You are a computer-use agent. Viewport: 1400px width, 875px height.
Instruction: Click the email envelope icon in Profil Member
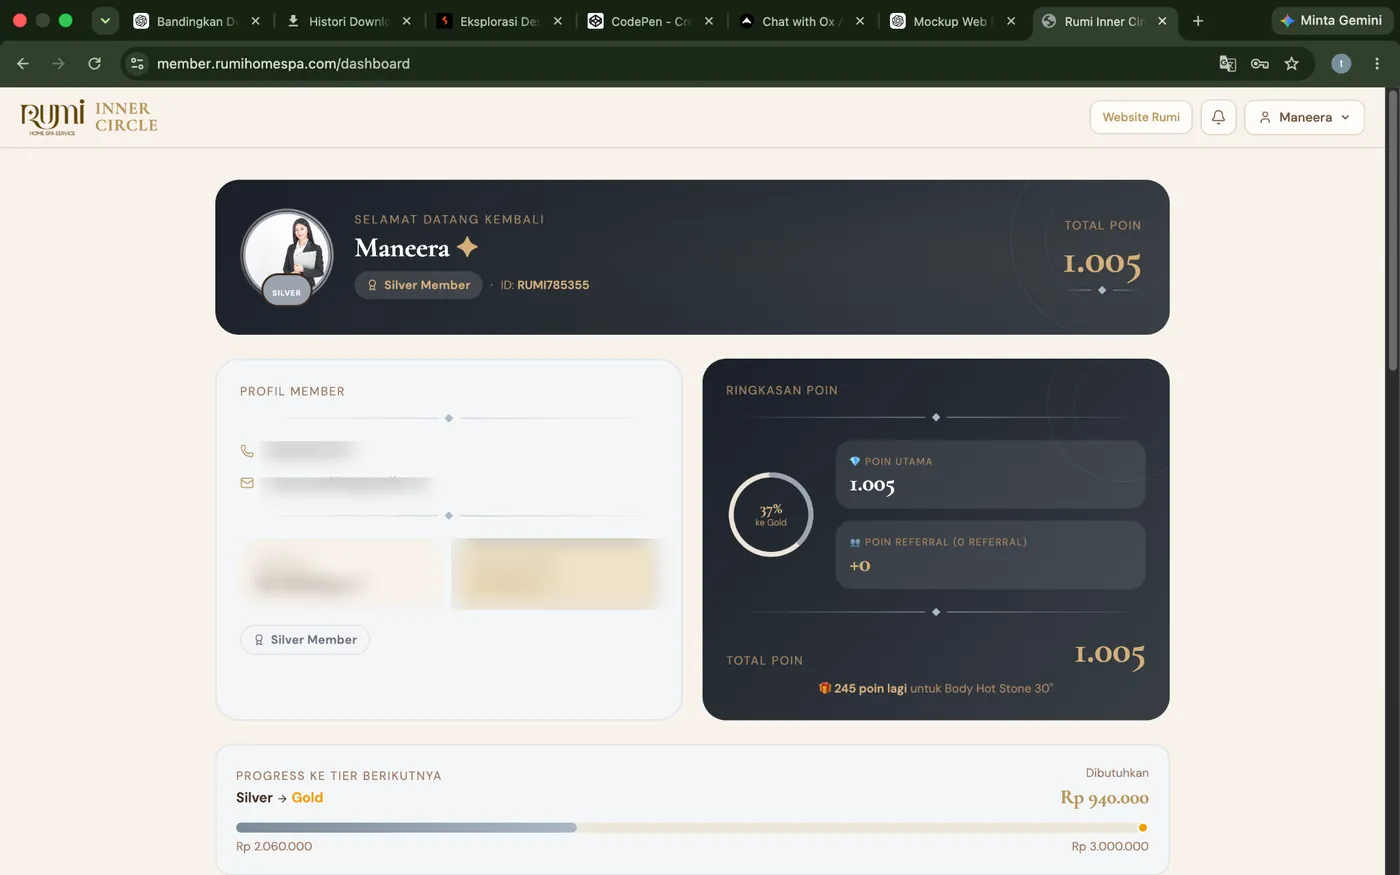pyautogui.click(x=247, y=483)
